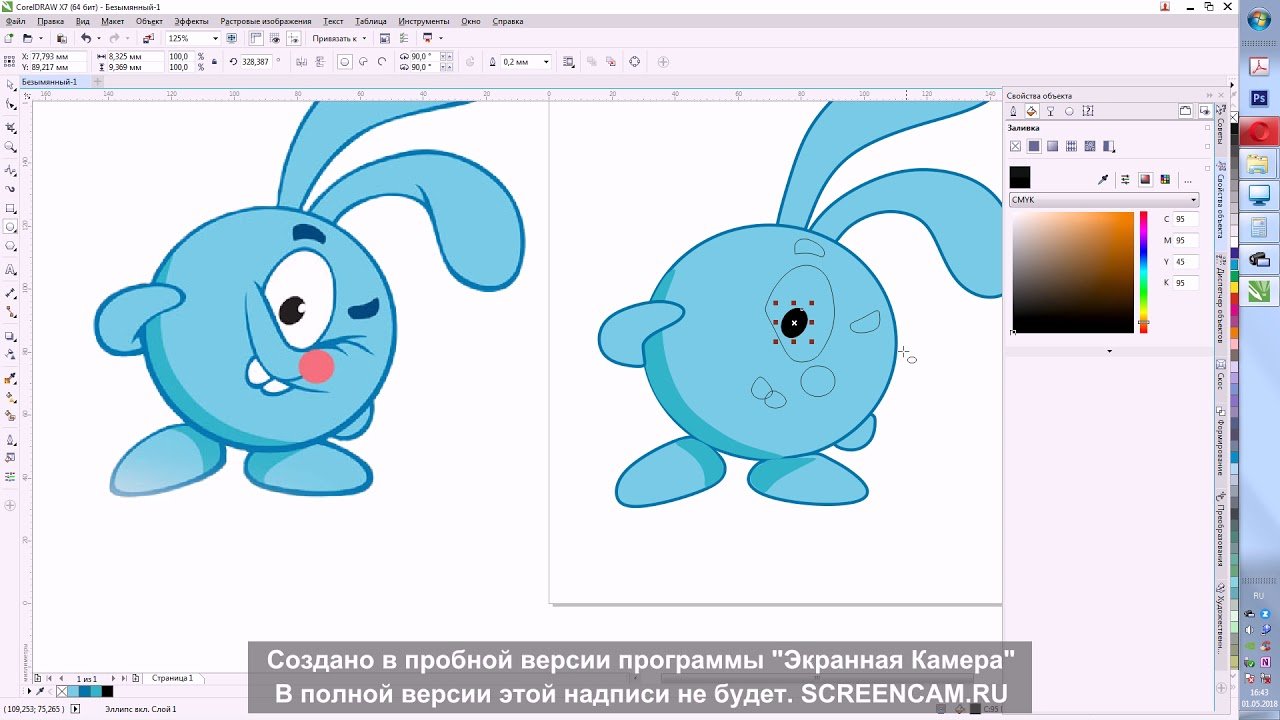Viewport: 1280px width, 720px height.
Task: Select the Zoom magnifier tool
Action: click(11, 147)
